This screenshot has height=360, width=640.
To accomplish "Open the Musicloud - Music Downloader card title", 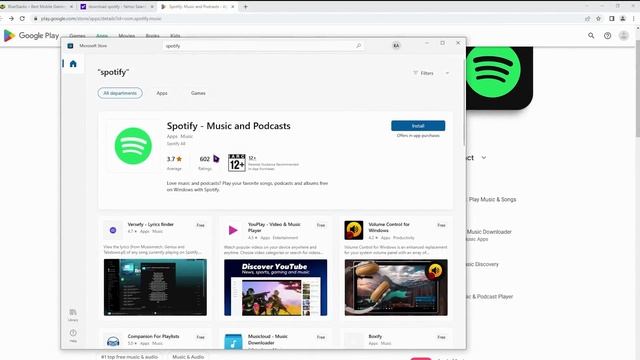I will 268,340.
